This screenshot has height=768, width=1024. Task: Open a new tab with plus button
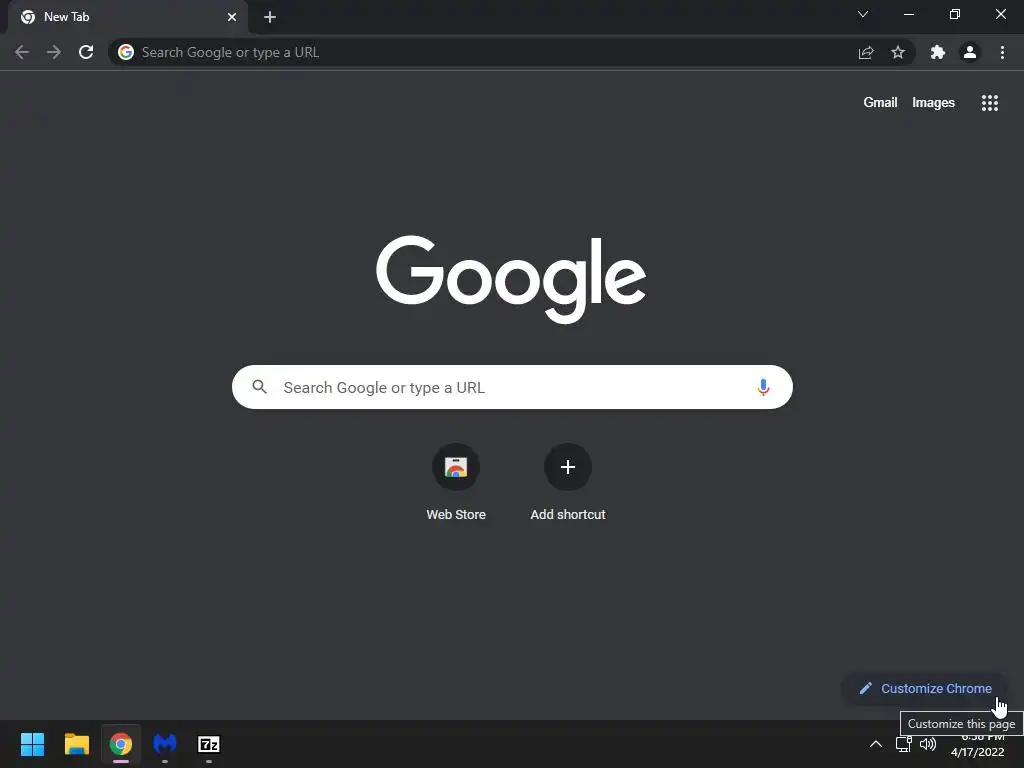point(270,17)
